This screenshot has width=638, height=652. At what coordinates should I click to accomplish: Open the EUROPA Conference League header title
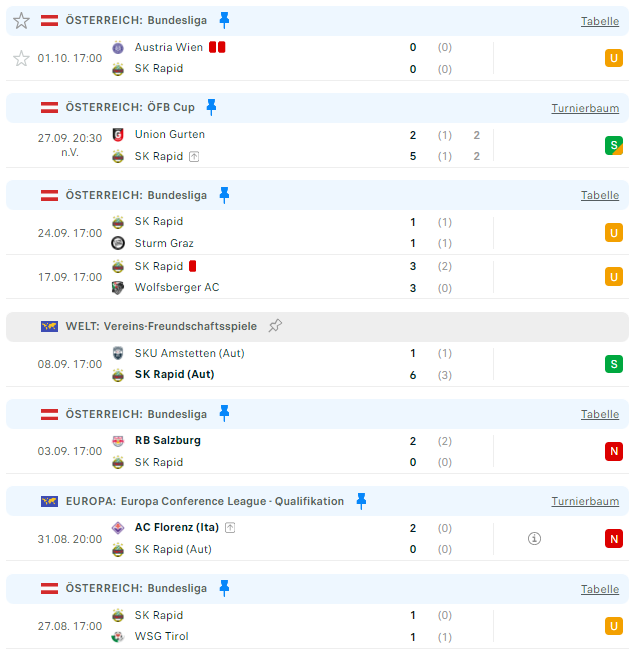point(205,501)
